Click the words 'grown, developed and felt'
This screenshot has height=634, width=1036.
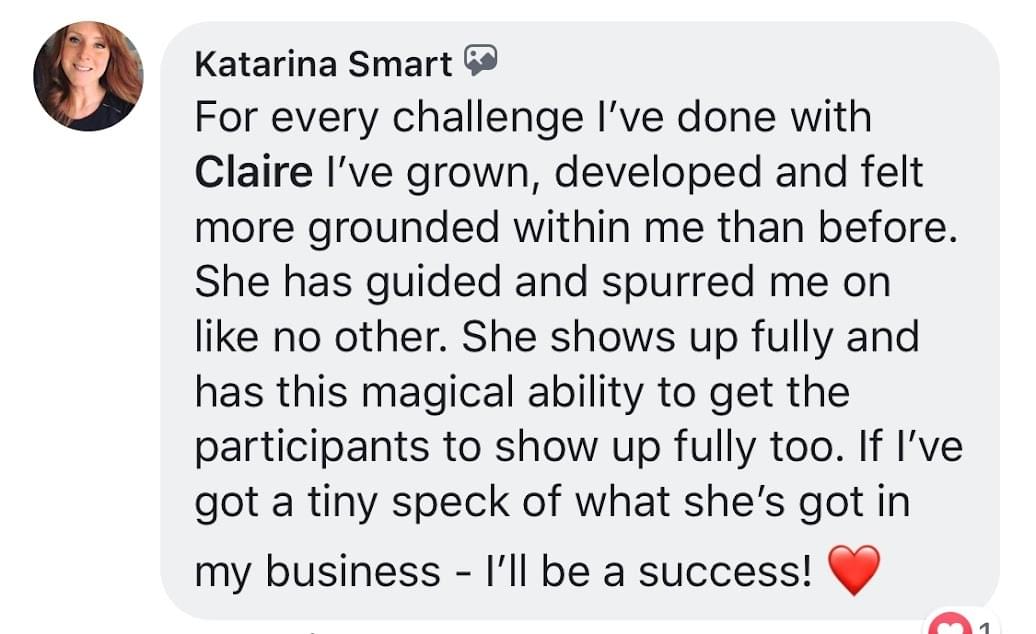[x=664, y=174]
